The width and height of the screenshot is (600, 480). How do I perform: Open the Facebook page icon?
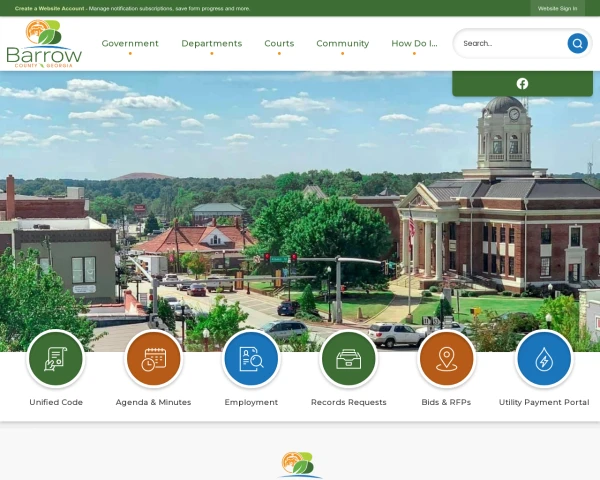(522, 83)
